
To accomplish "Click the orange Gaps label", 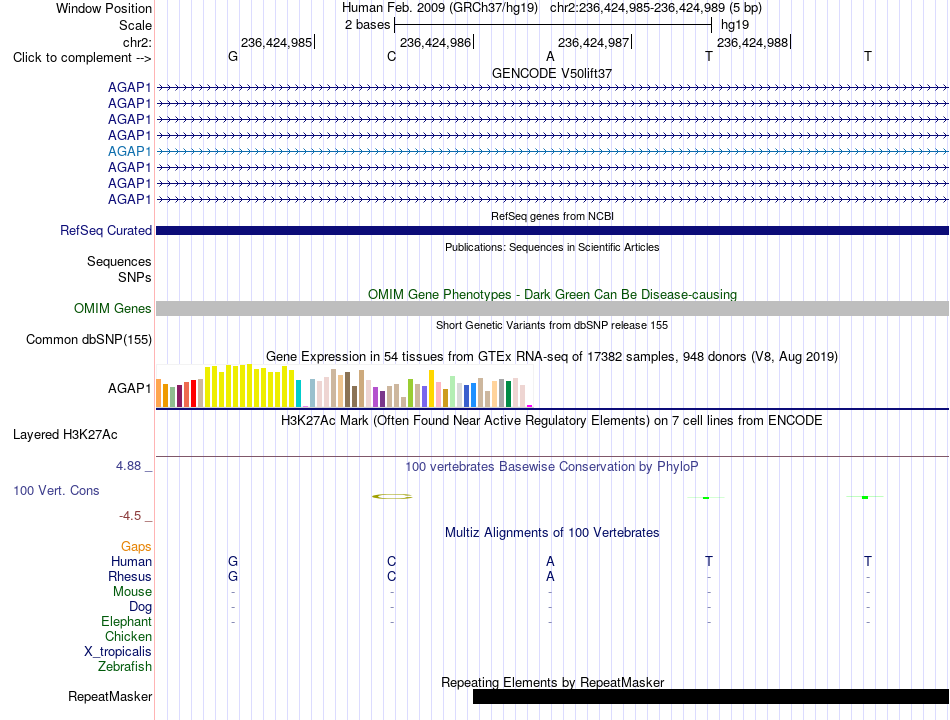I will [x=136, y=547].
